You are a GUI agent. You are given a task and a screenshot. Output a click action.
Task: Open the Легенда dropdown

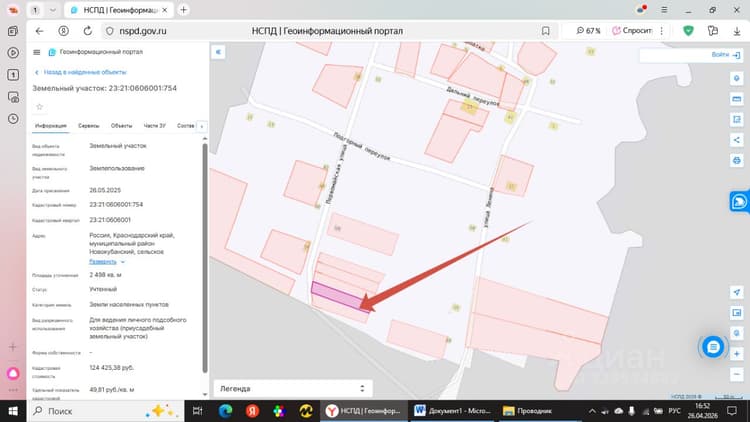point(293,389)
